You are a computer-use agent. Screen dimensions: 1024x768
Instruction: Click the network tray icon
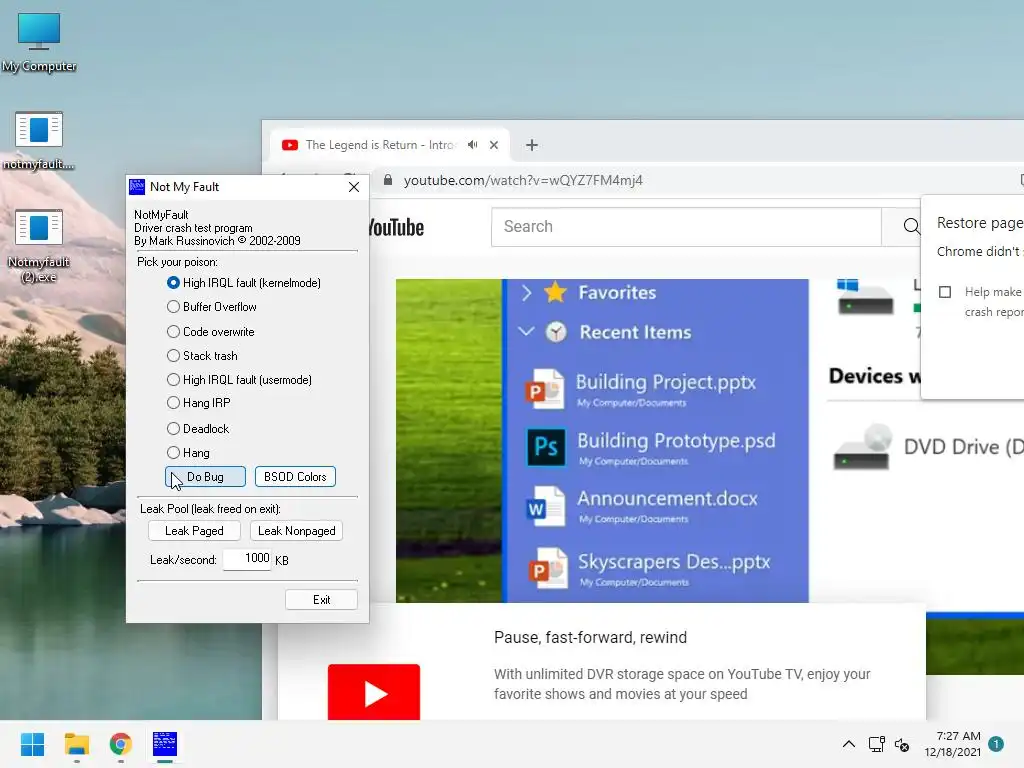(x=876, y=744)
